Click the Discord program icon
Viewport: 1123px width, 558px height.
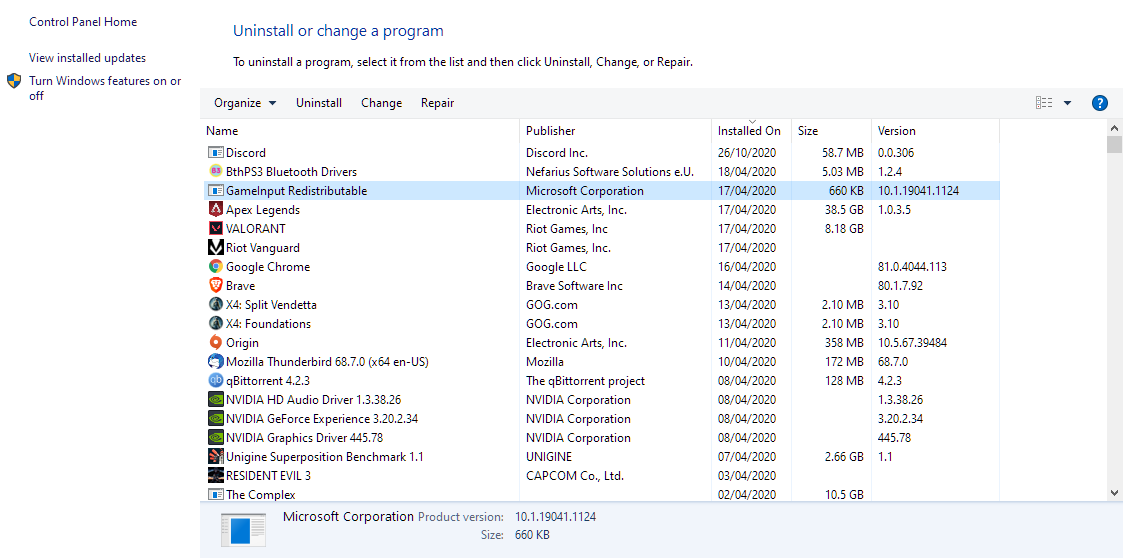coord(216,153)
